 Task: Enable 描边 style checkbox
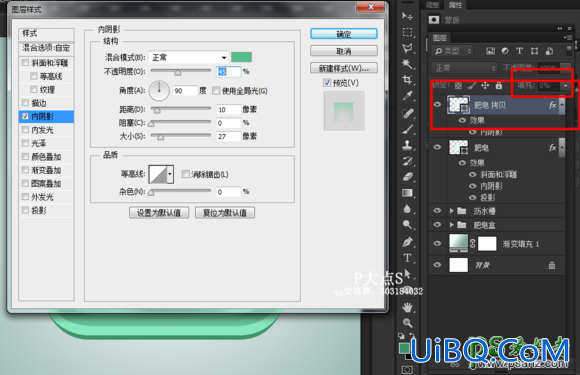click(25, 102)
